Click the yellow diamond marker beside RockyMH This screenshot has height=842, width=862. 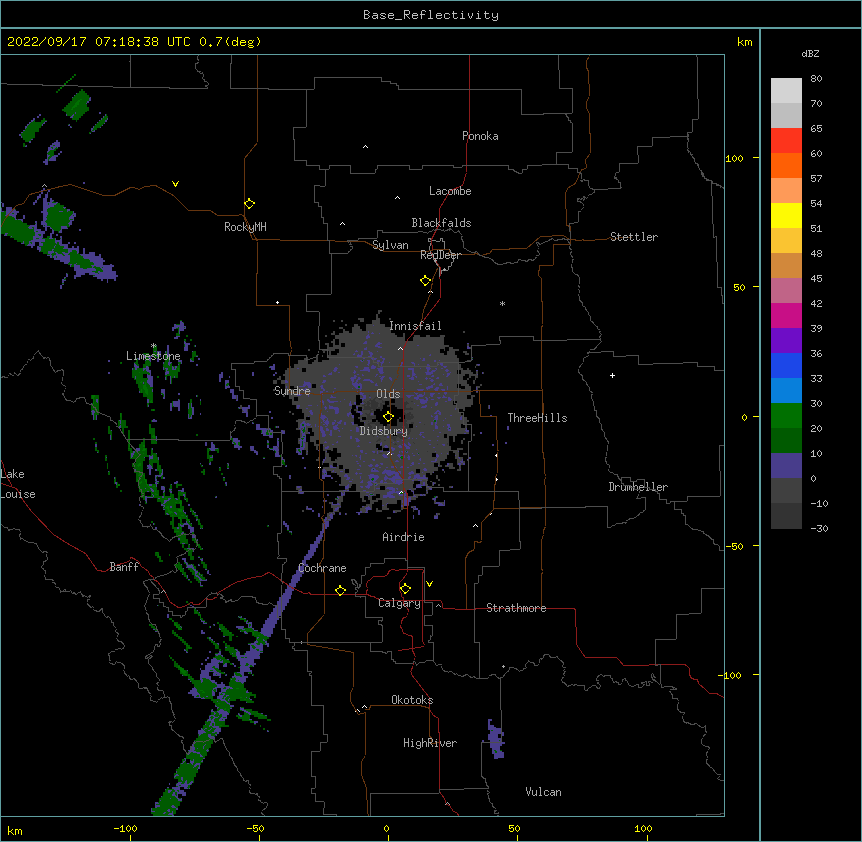pyautogui.click(x=250, y=204)
